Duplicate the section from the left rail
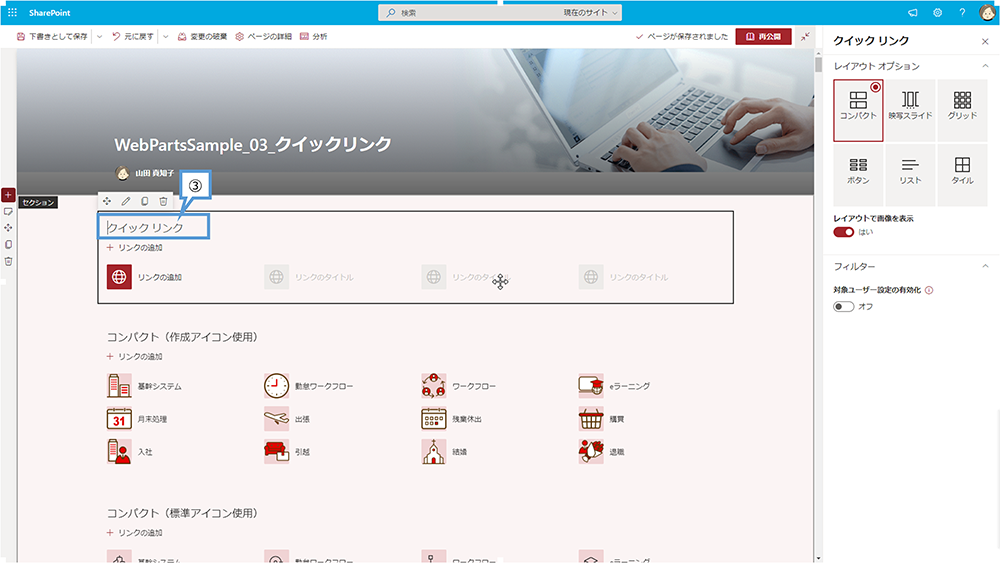This screenshot has height=563, width=1000. point(8,244)
